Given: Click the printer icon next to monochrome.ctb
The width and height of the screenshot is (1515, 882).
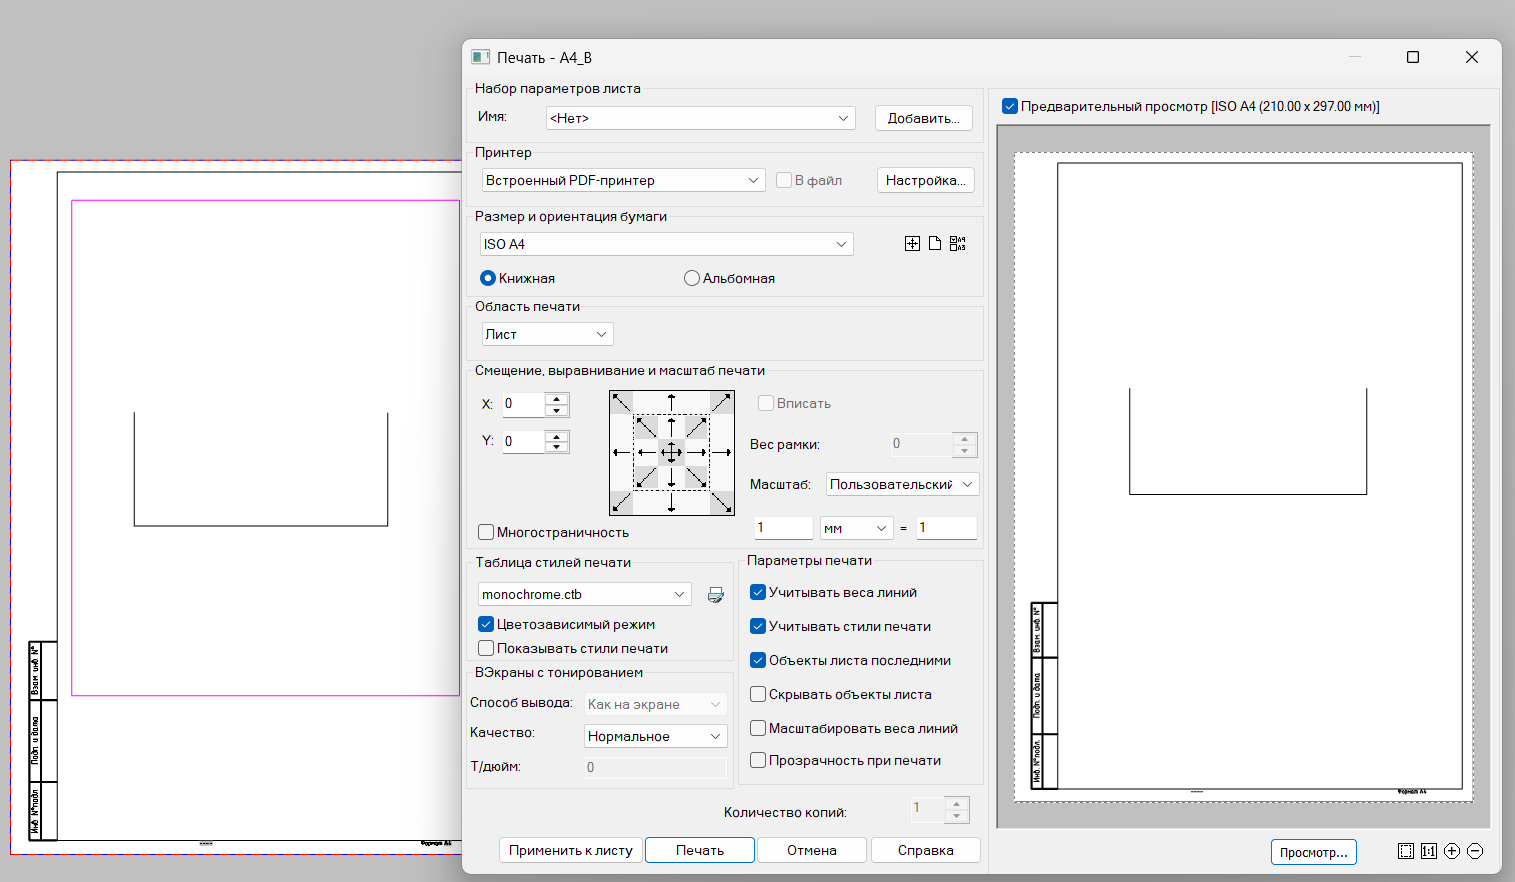Looking at the screenshot, I should 716,595.
